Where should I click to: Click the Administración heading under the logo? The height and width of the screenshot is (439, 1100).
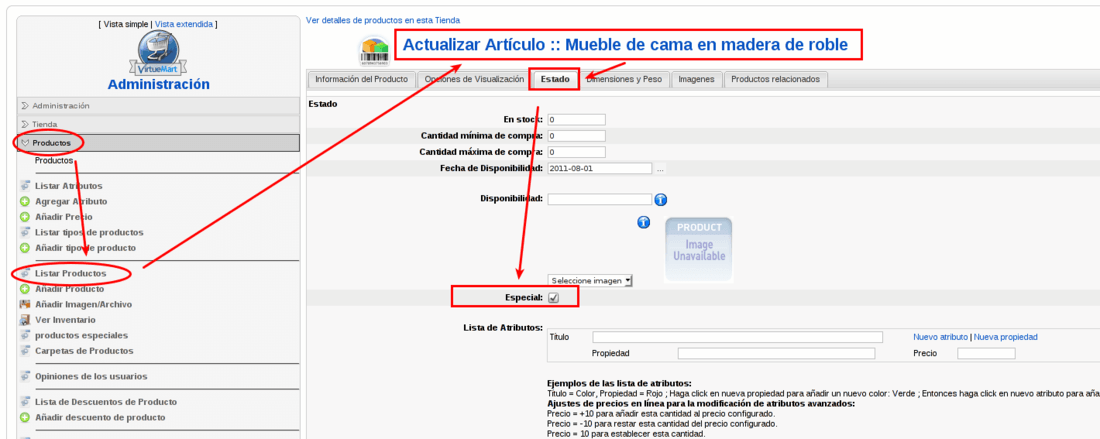point(159,84)
